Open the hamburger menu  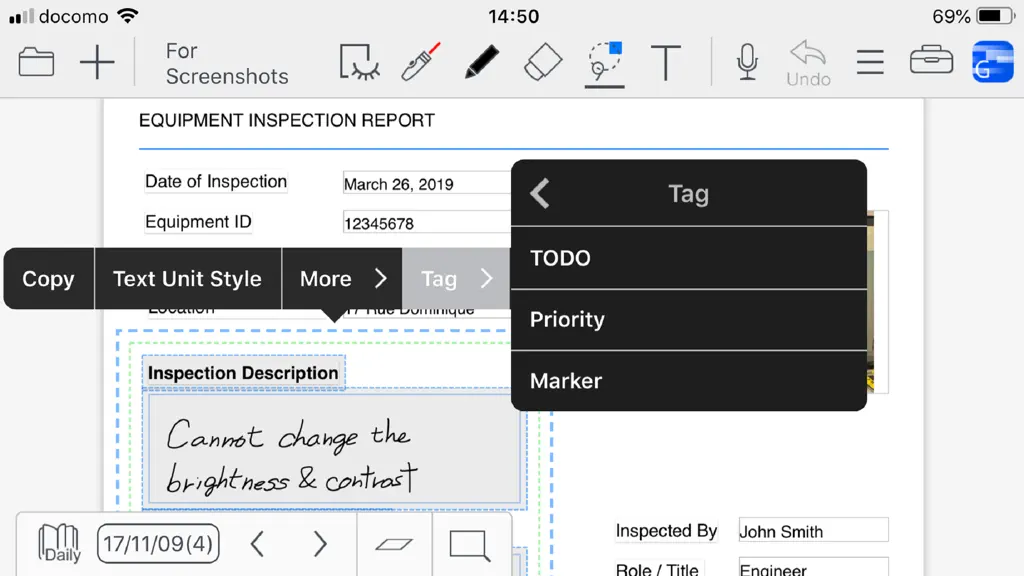click(870, 63)
